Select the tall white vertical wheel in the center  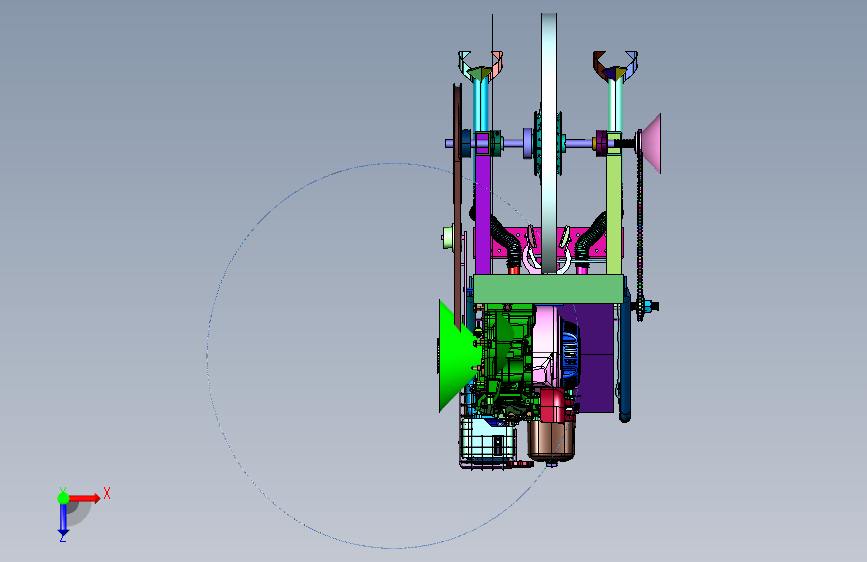[x=549, y=143]
